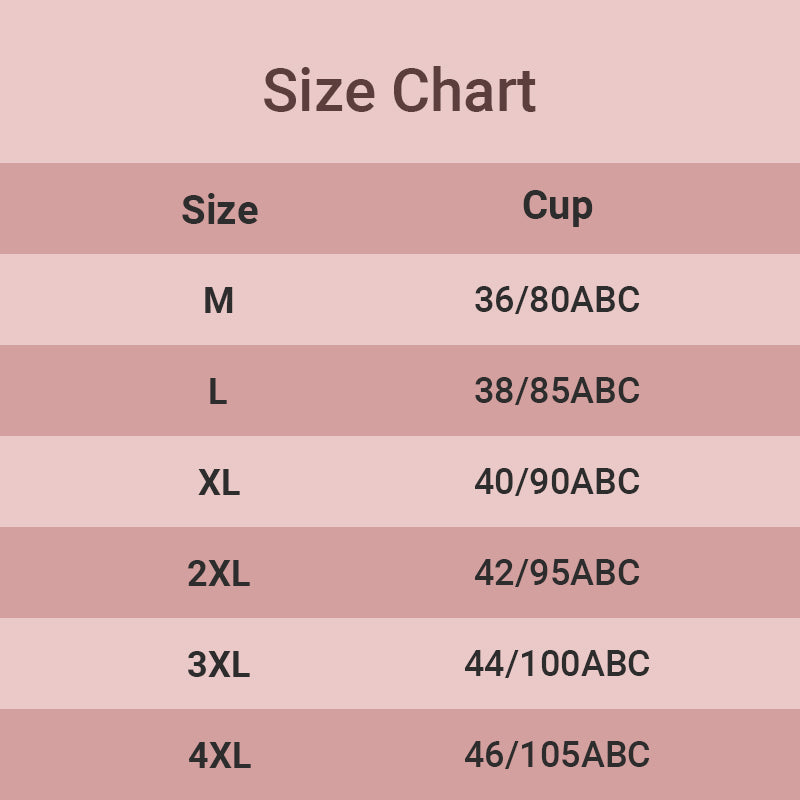Select the 'Size' column header
The width and height of the screenshot is (800, 800).
pyautogui.click(x=219, y=210)
